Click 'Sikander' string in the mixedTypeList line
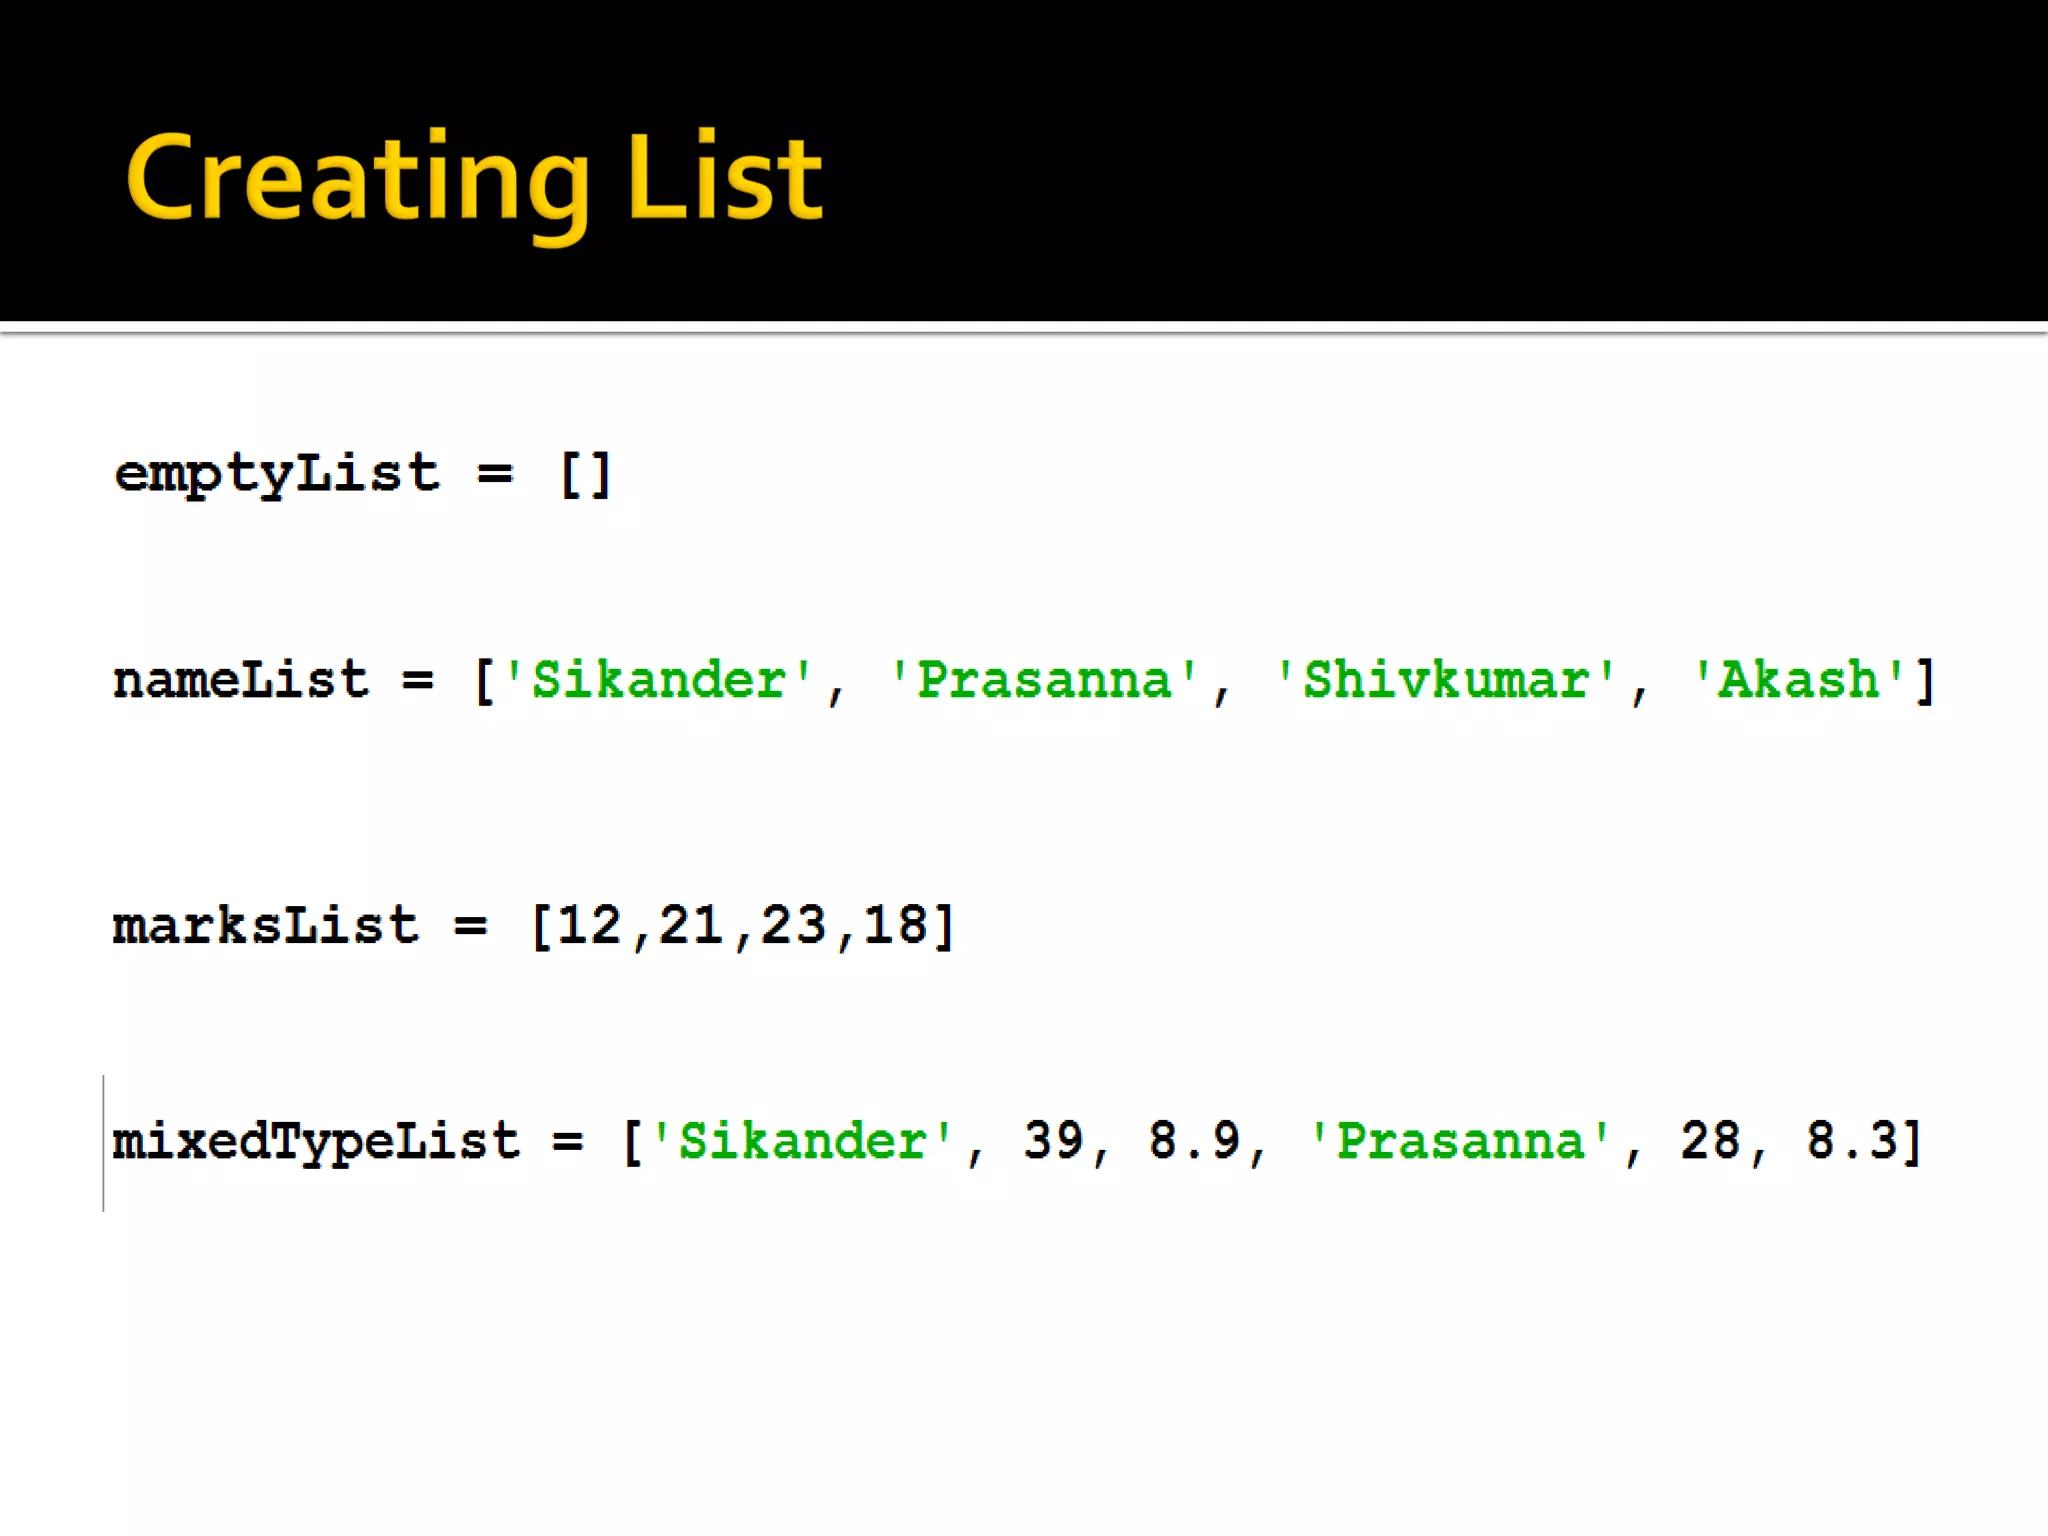The height and width of the screenshot is (1536, 2048). 802,1141
